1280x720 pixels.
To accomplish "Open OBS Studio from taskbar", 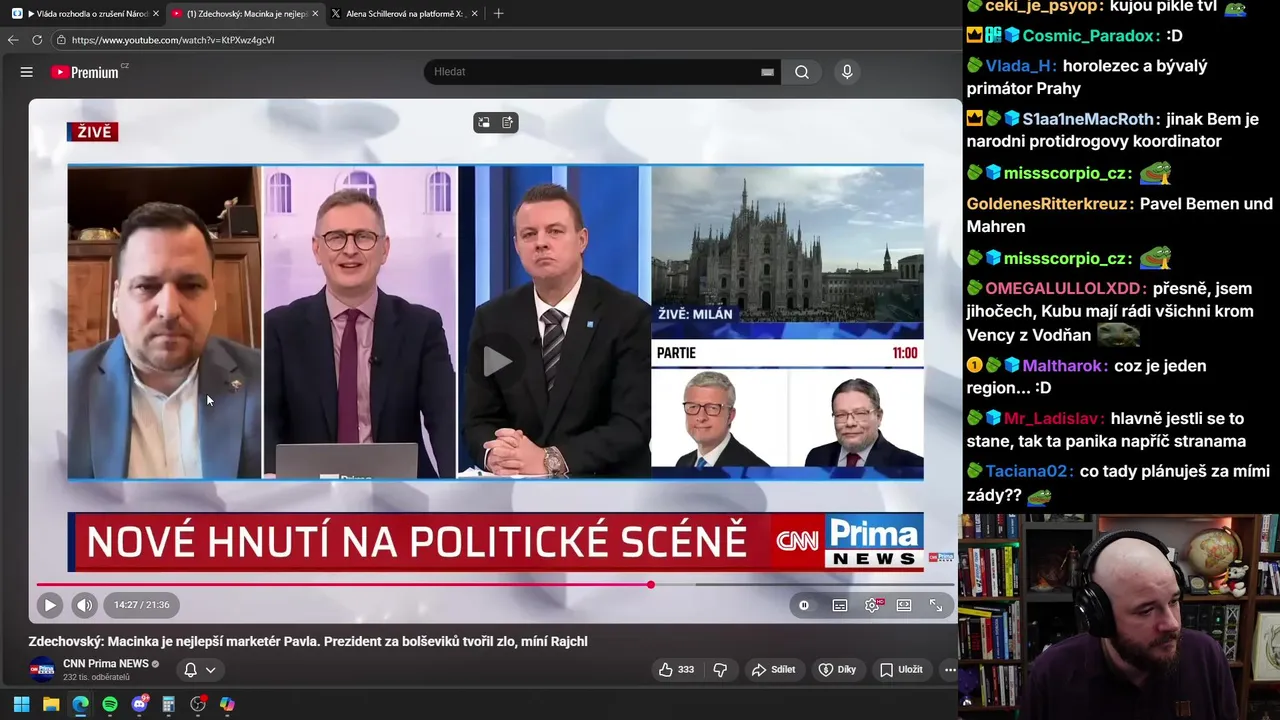I will coord(198,704).
